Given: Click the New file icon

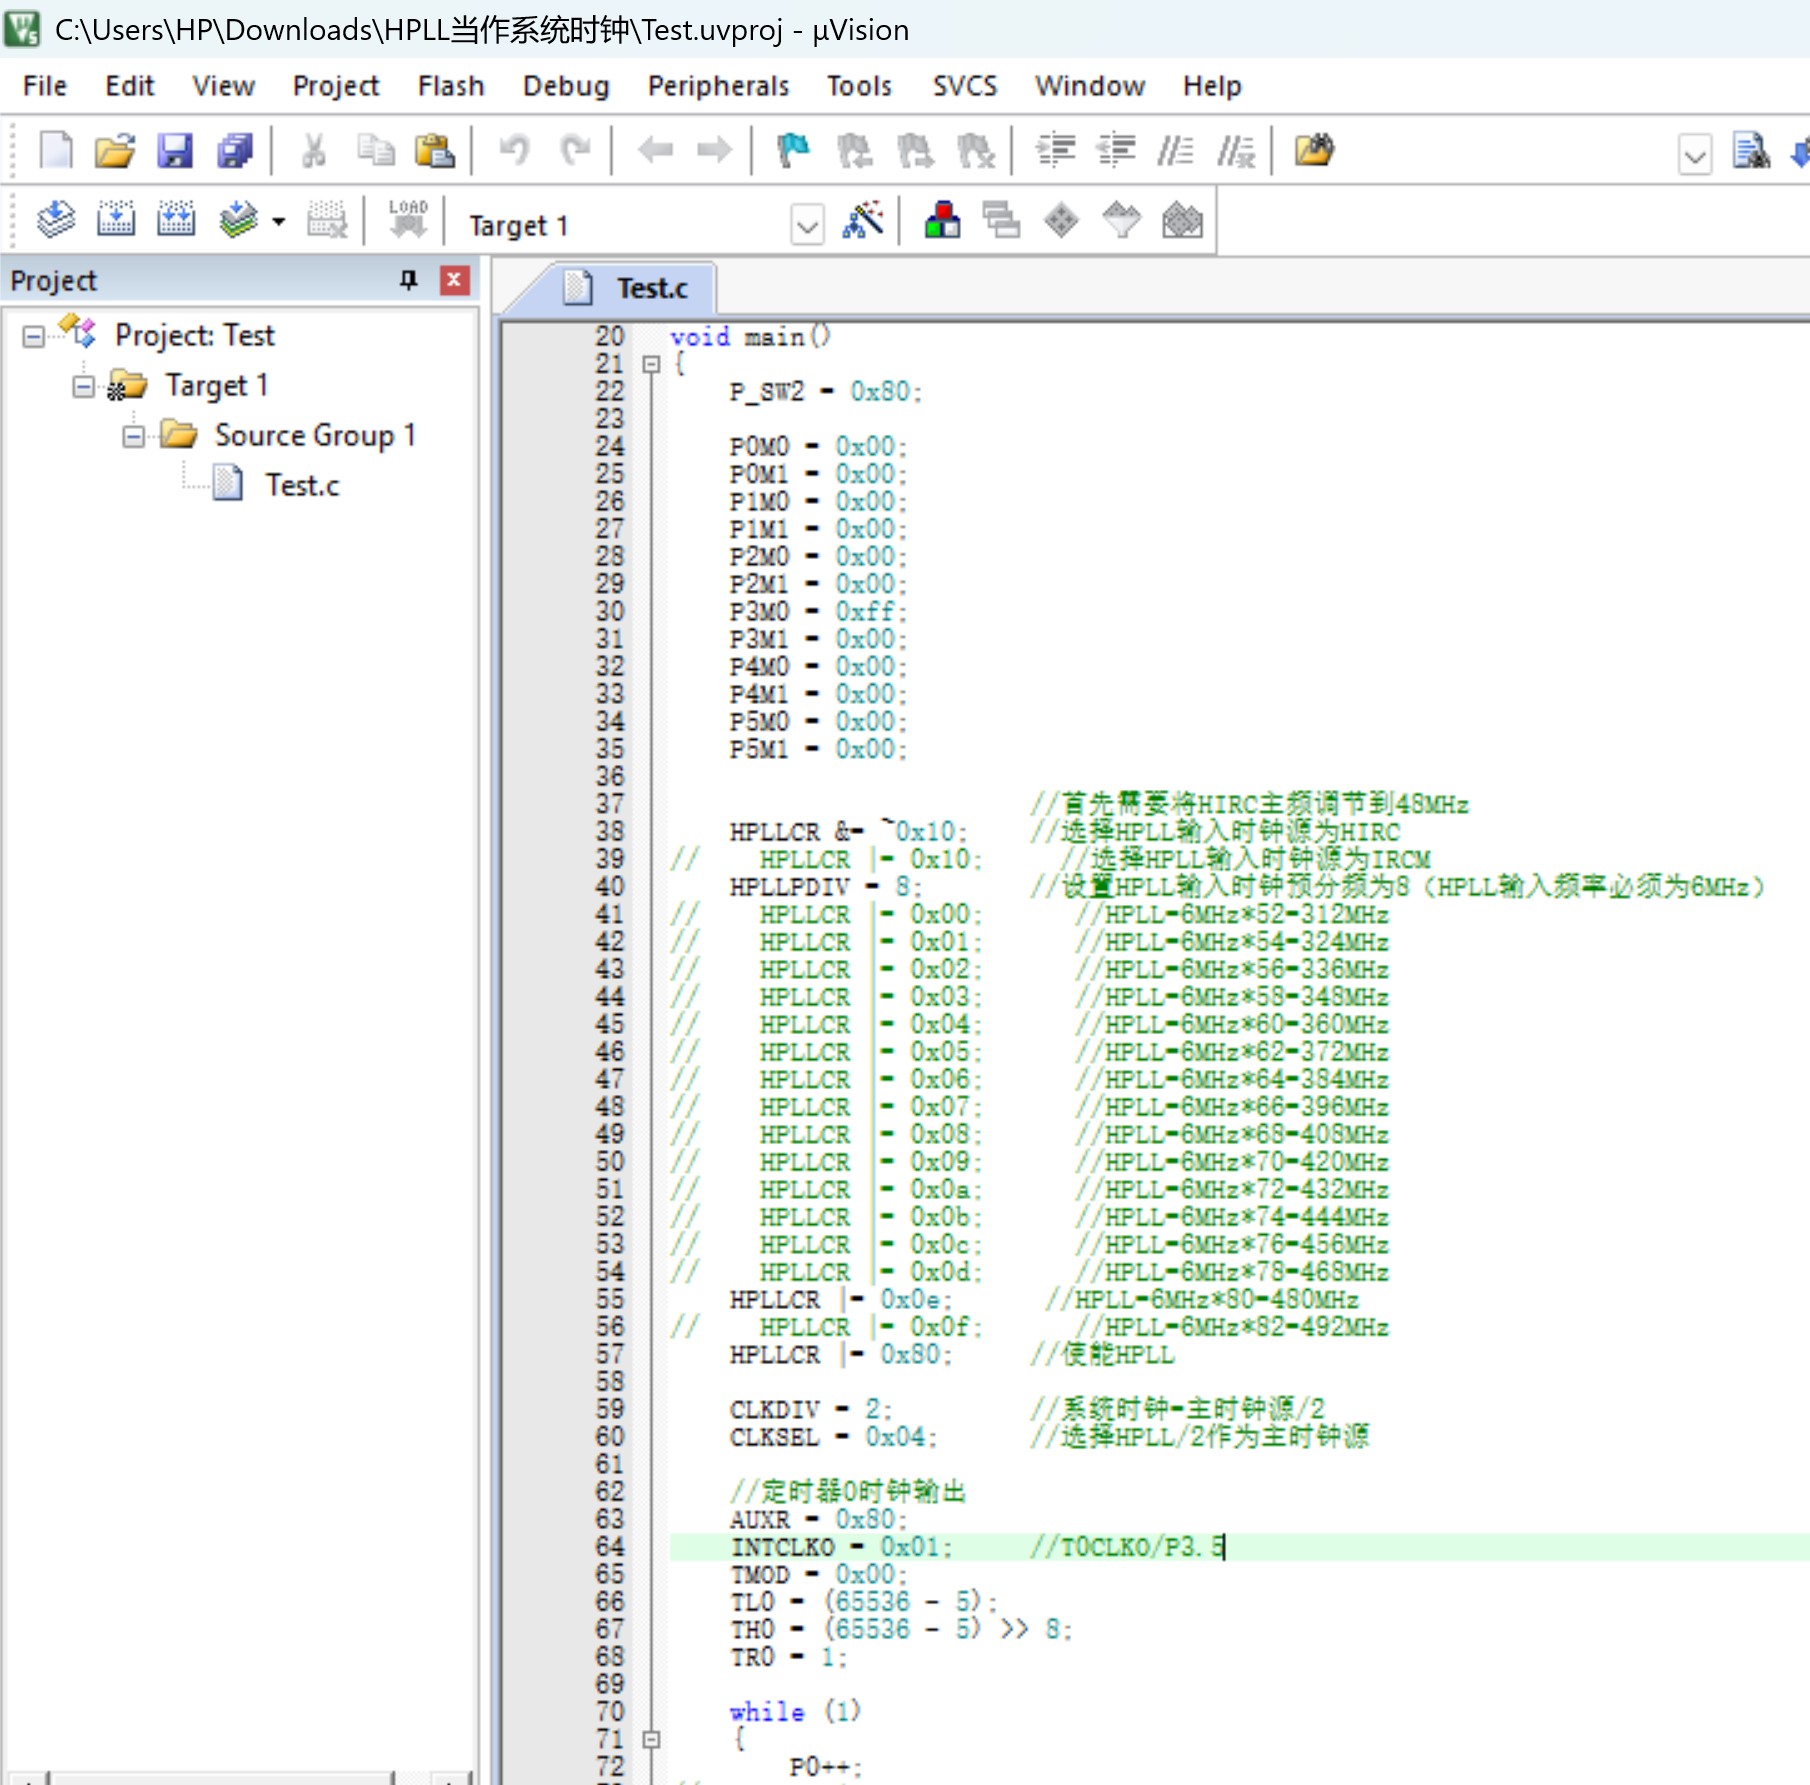Looking at the screenshot, I should (56, 151).
